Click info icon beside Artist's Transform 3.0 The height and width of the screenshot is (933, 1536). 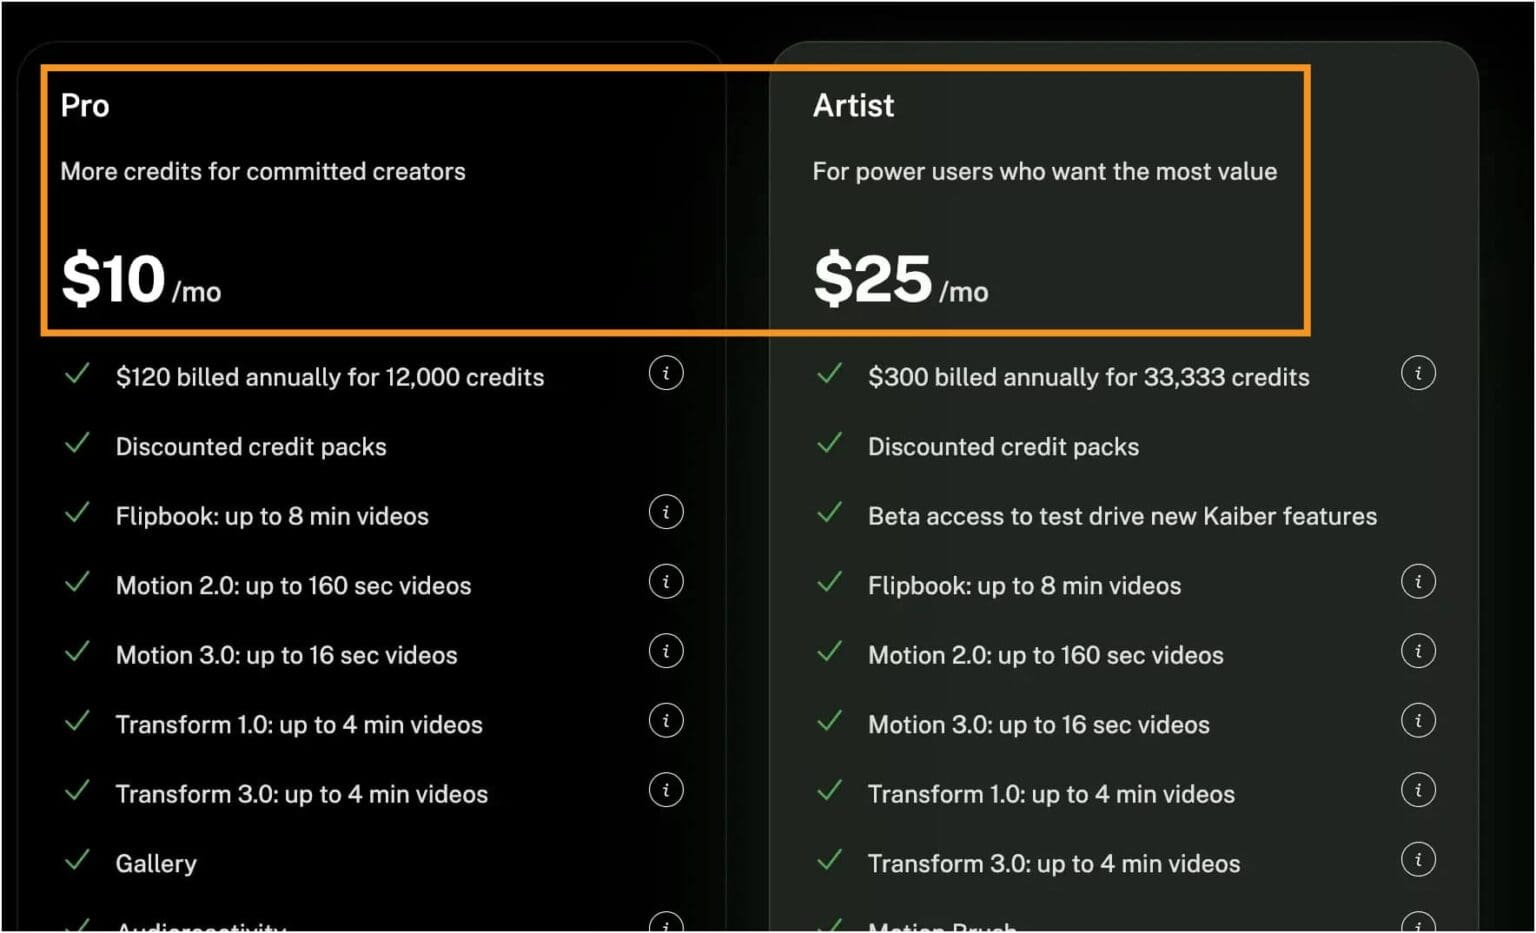click(x=1418, y=859)
